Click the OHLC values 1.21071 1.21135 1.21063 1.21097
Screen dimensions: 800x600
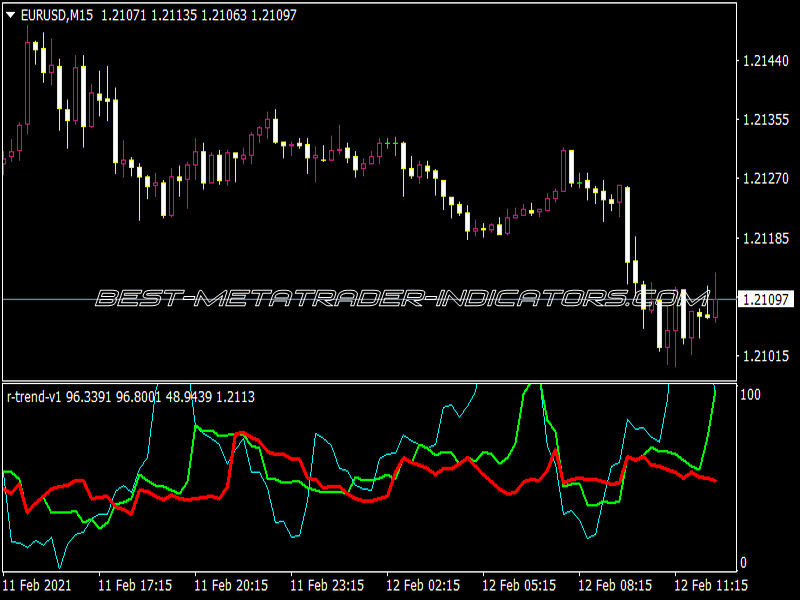tap(198, 16)
